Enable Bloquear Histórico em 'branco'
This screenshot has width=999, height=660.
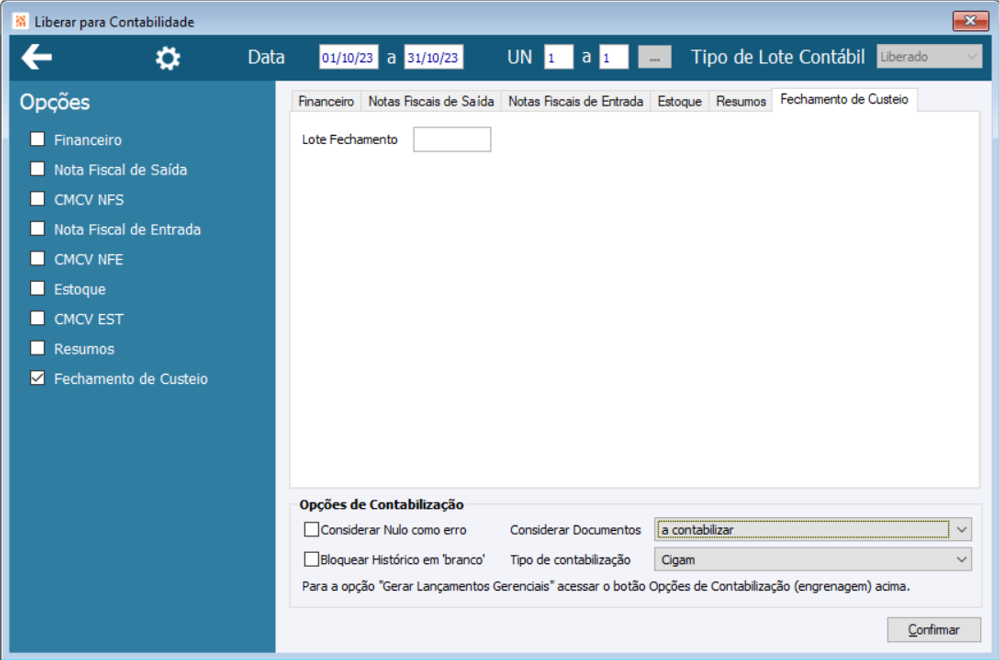311,559
